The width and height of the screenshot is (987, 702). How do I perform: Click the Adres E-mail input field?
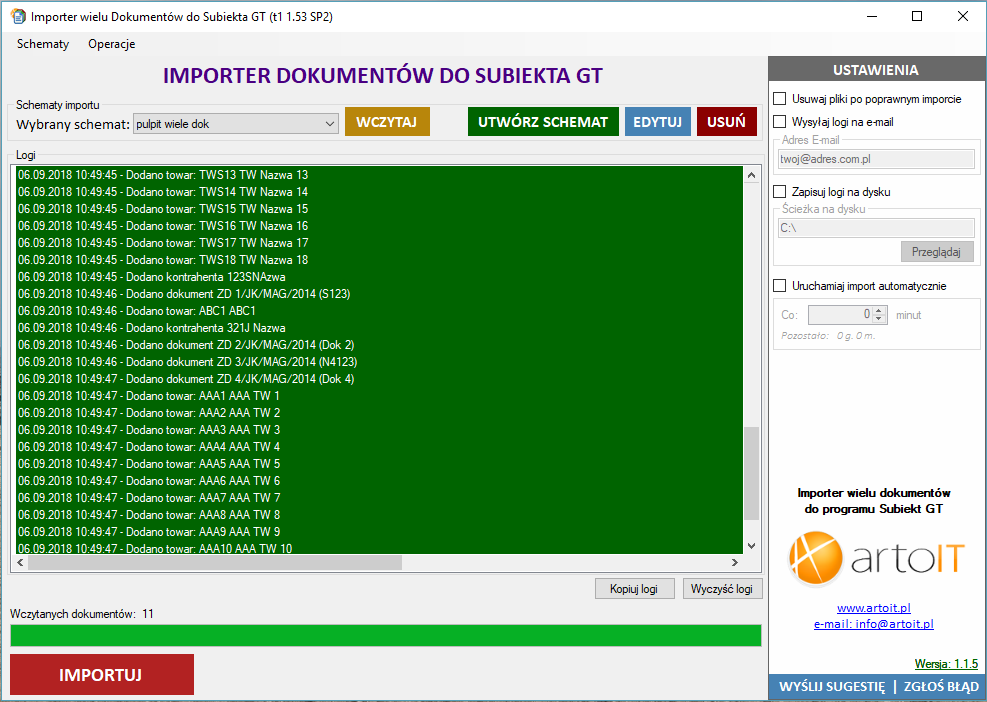[876, 159]
